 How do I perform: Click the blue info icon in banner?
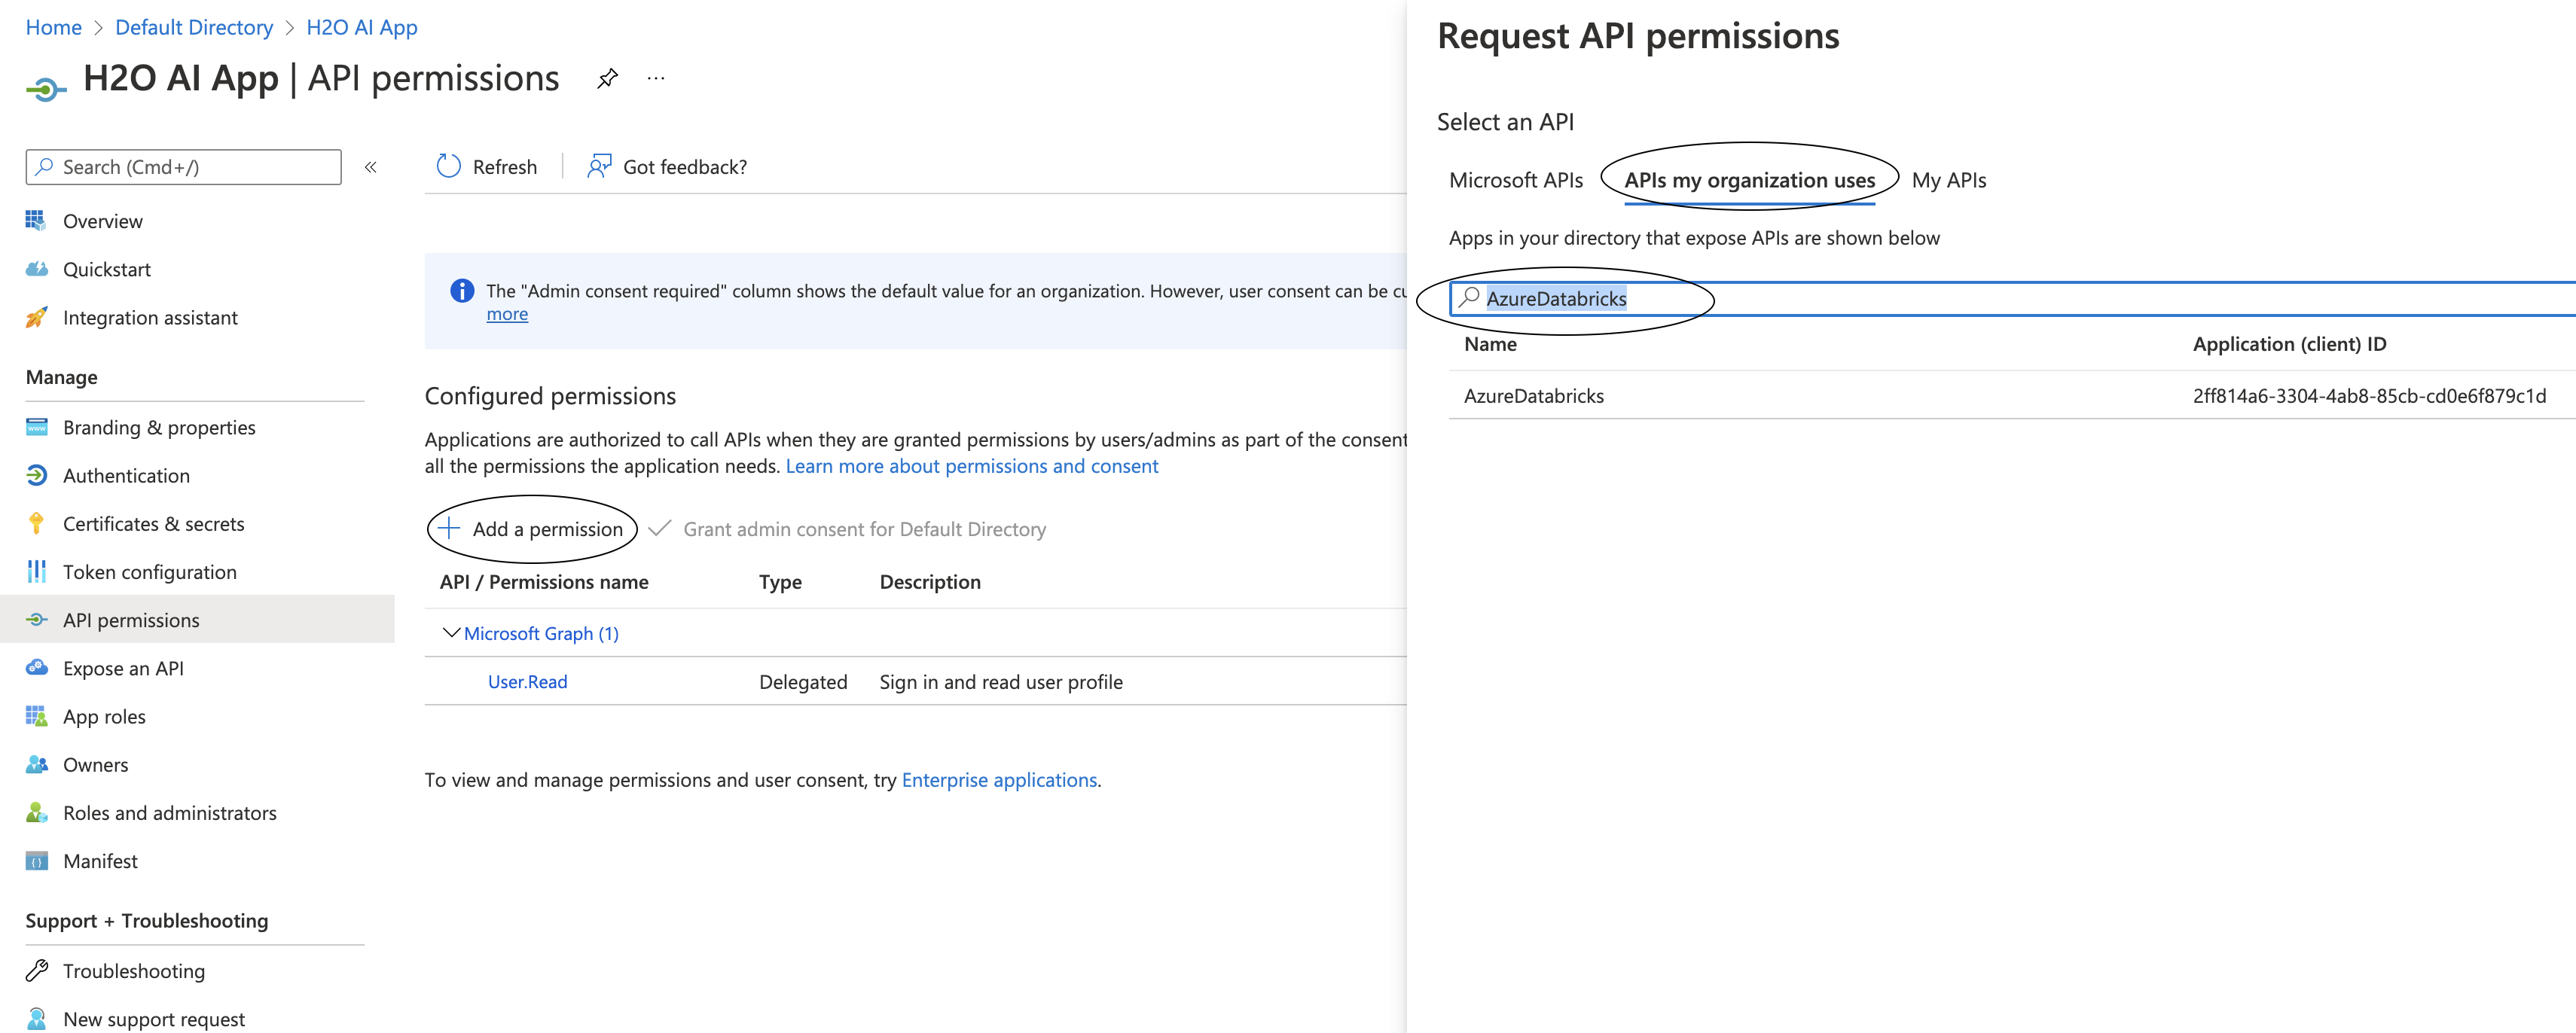pos(462,291)
